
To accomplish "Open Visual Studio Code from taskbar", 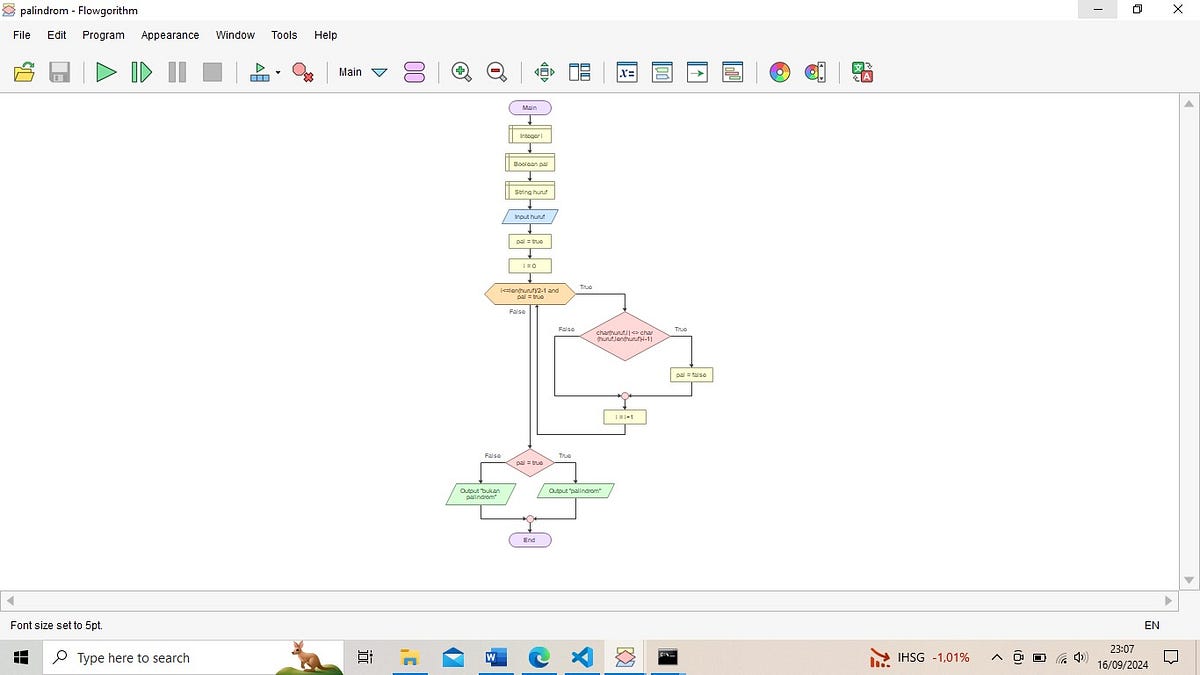I will coord(582,657).
